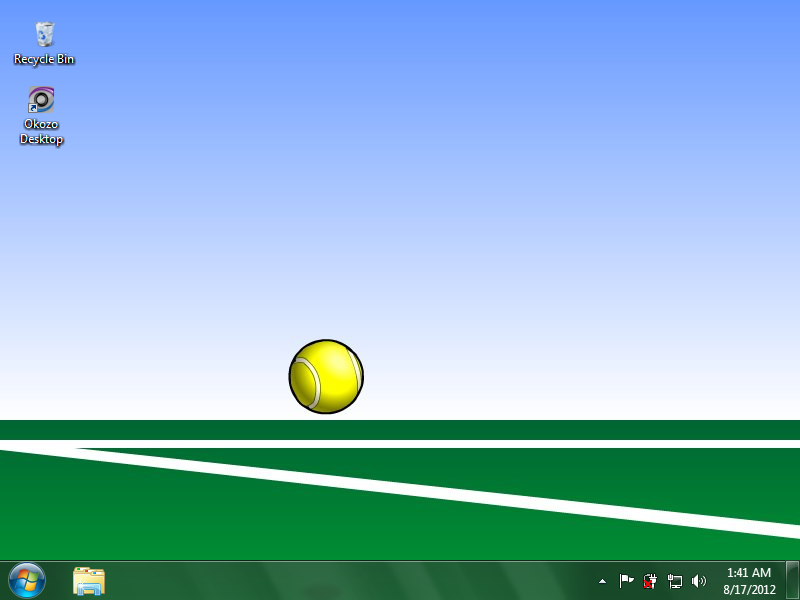Image resolution: width=800 pixels, height=600 pixels.
Task: Click the 1:41 AM clock in the taskbar
Action: [748, 572]
